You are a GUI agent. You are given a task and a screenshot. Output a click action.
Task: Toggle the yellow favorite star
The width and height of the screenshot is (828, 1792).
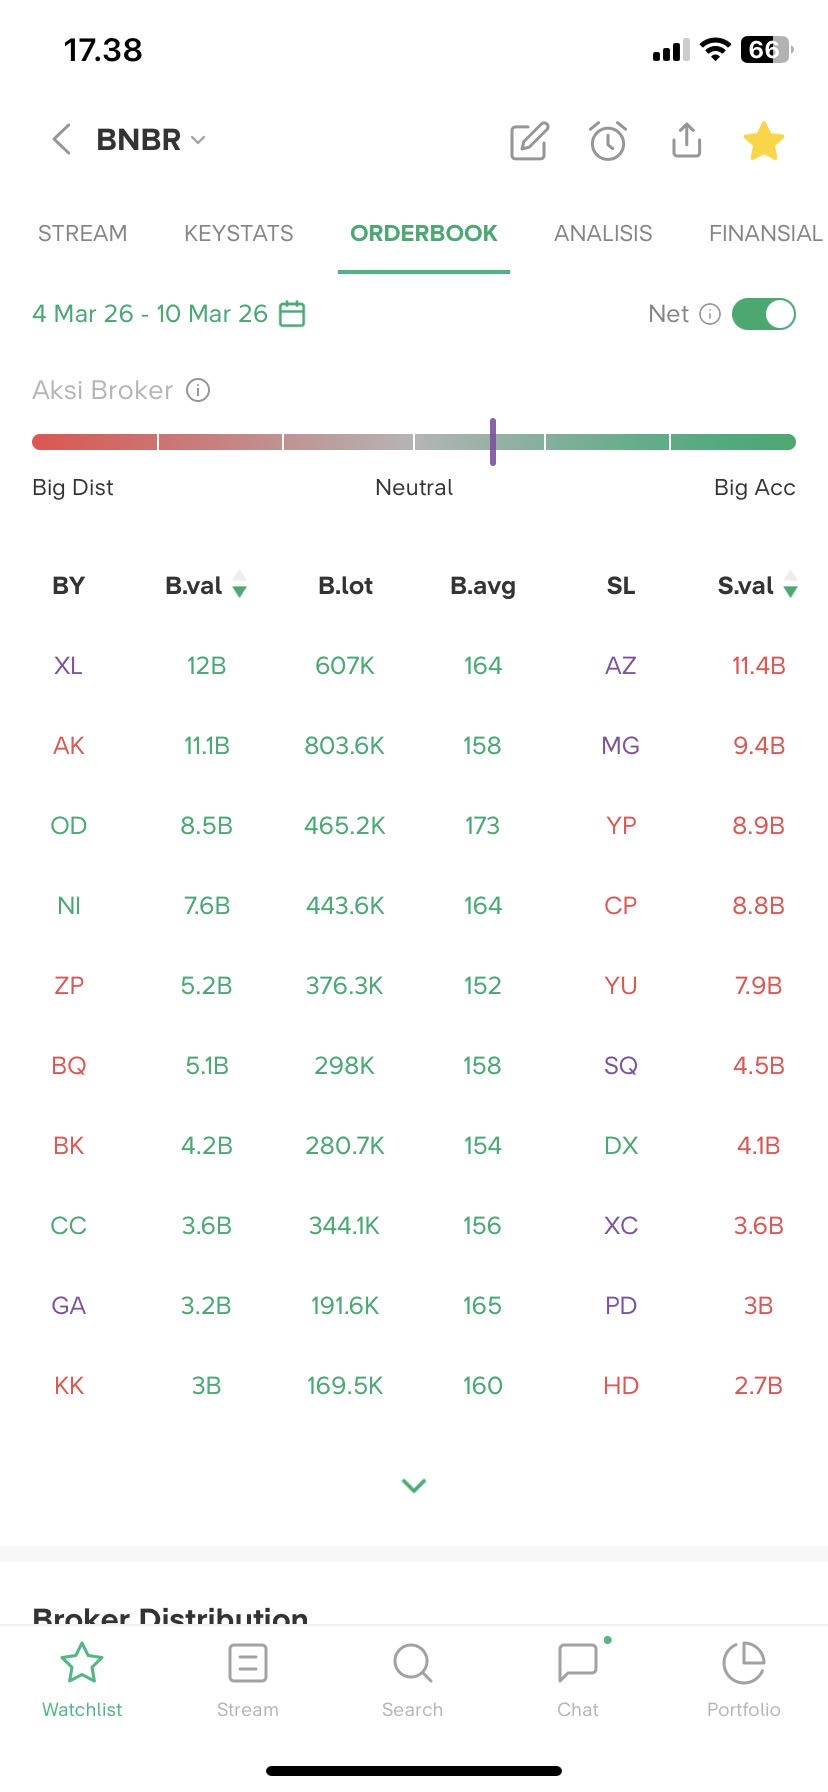point(764,141)
